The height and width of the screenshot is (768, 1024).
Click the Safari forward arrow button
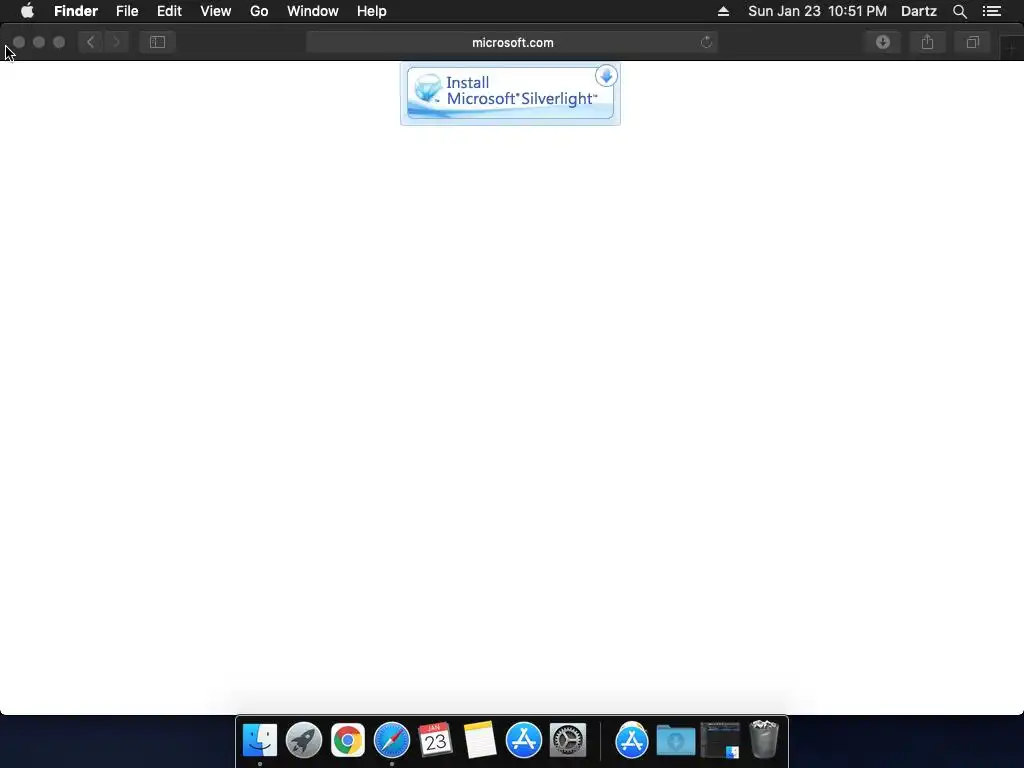point(116,42)
